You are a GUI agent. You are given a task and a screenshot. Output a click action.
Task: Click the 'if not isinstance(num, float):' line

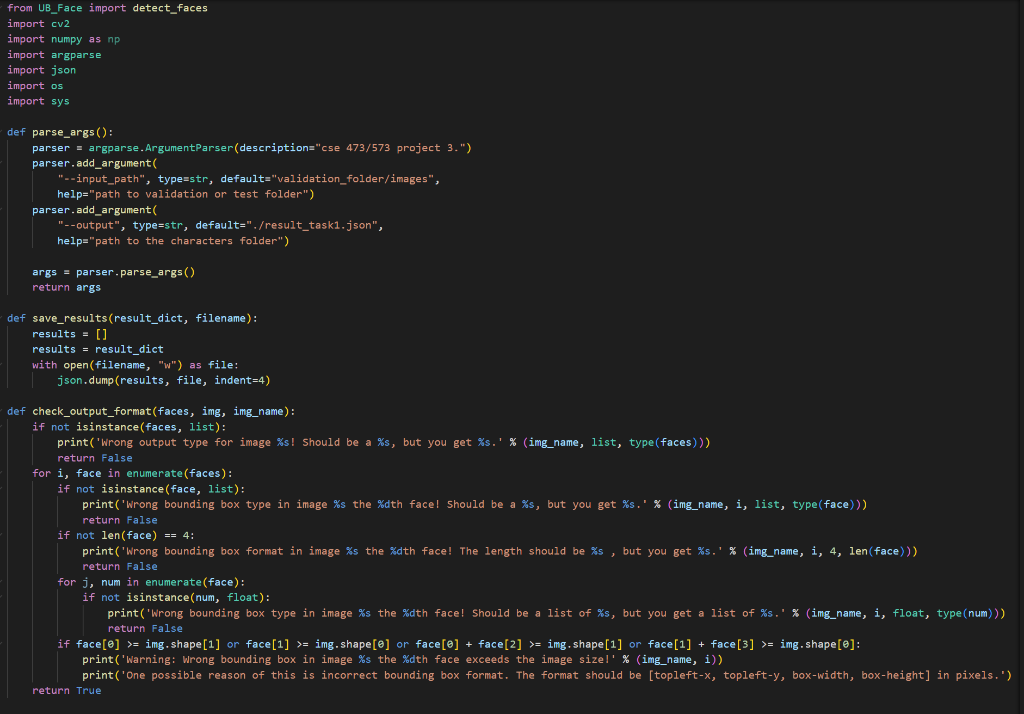(176, 598)
